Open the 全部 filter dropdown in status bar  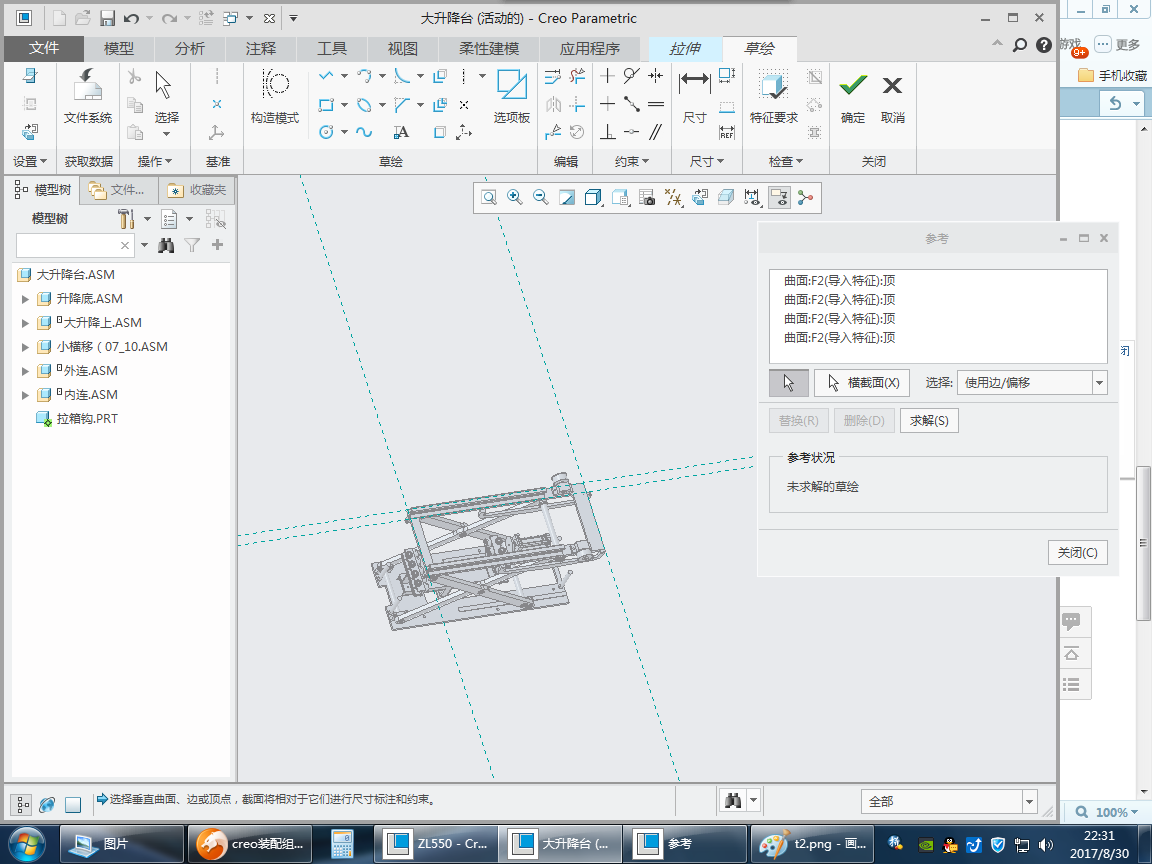tap(1029, 802)
